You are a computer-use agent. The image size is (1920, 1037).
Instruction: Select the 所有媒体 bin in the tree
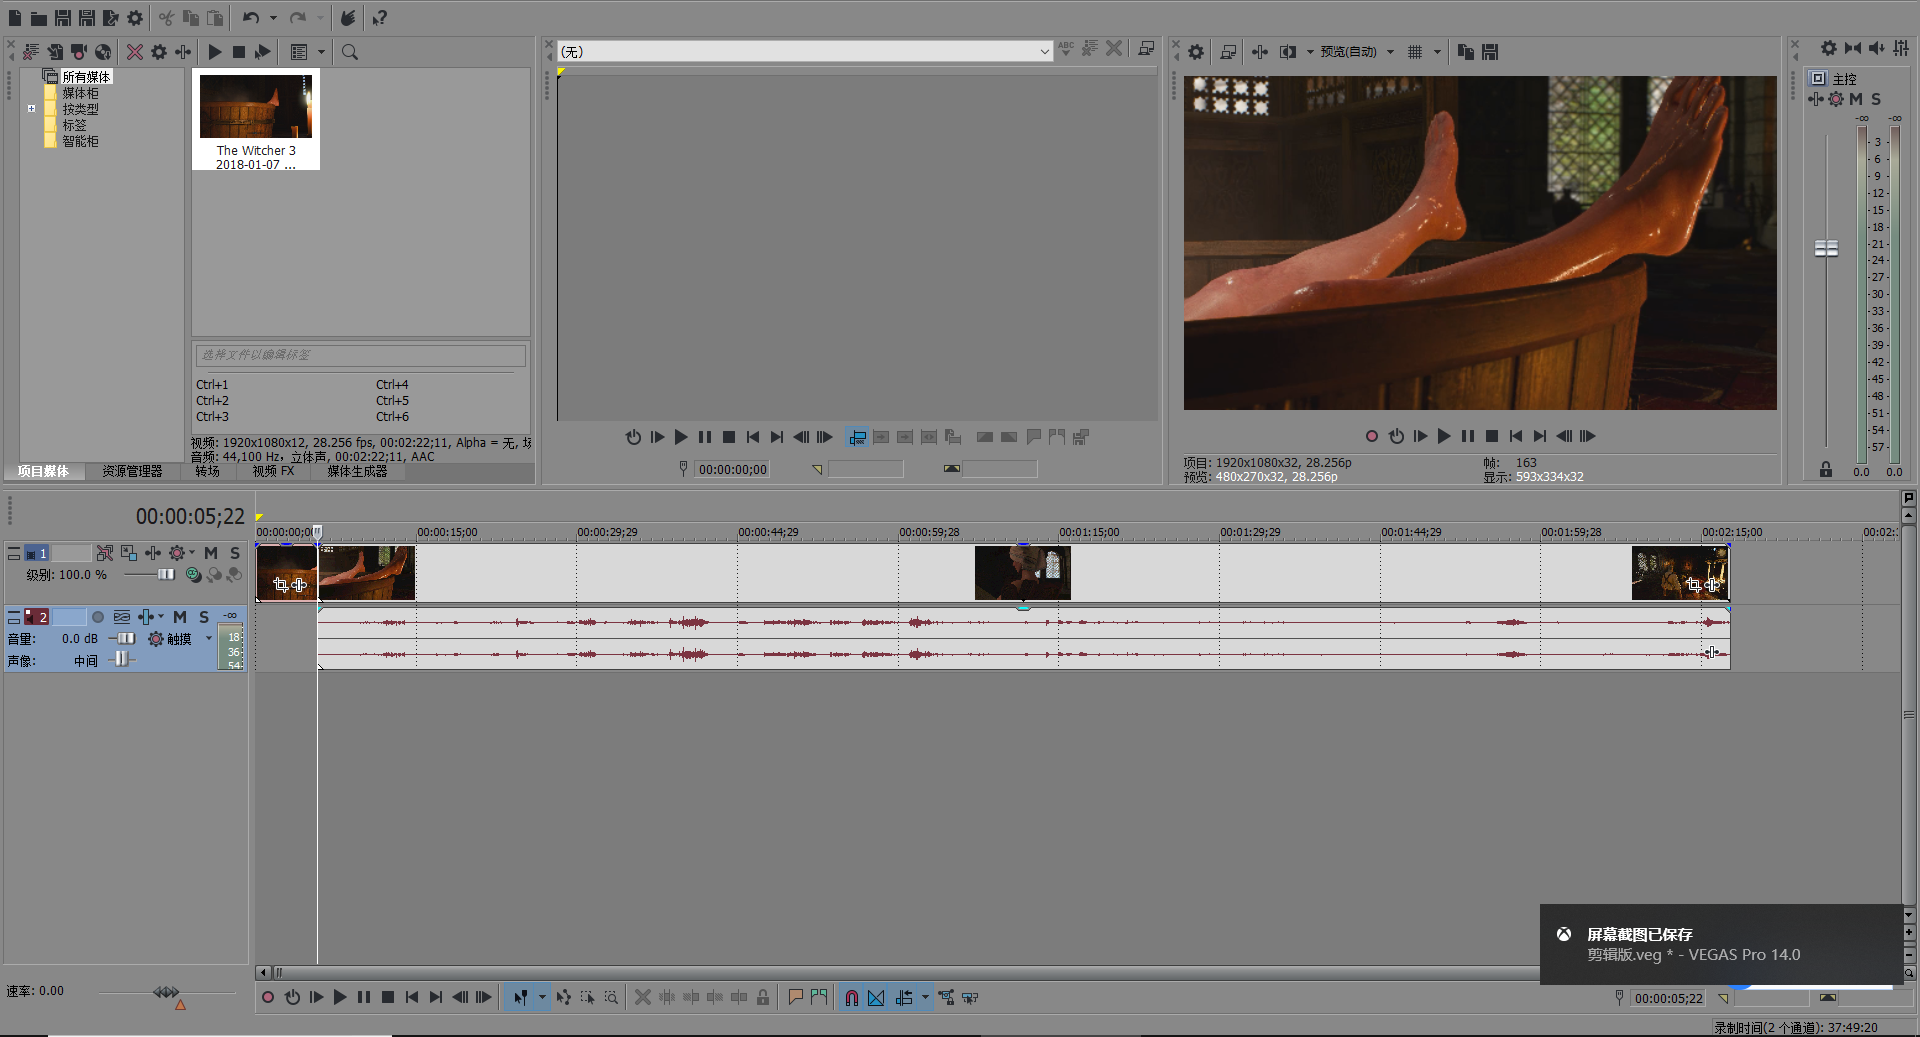click(x=86, y=77)
